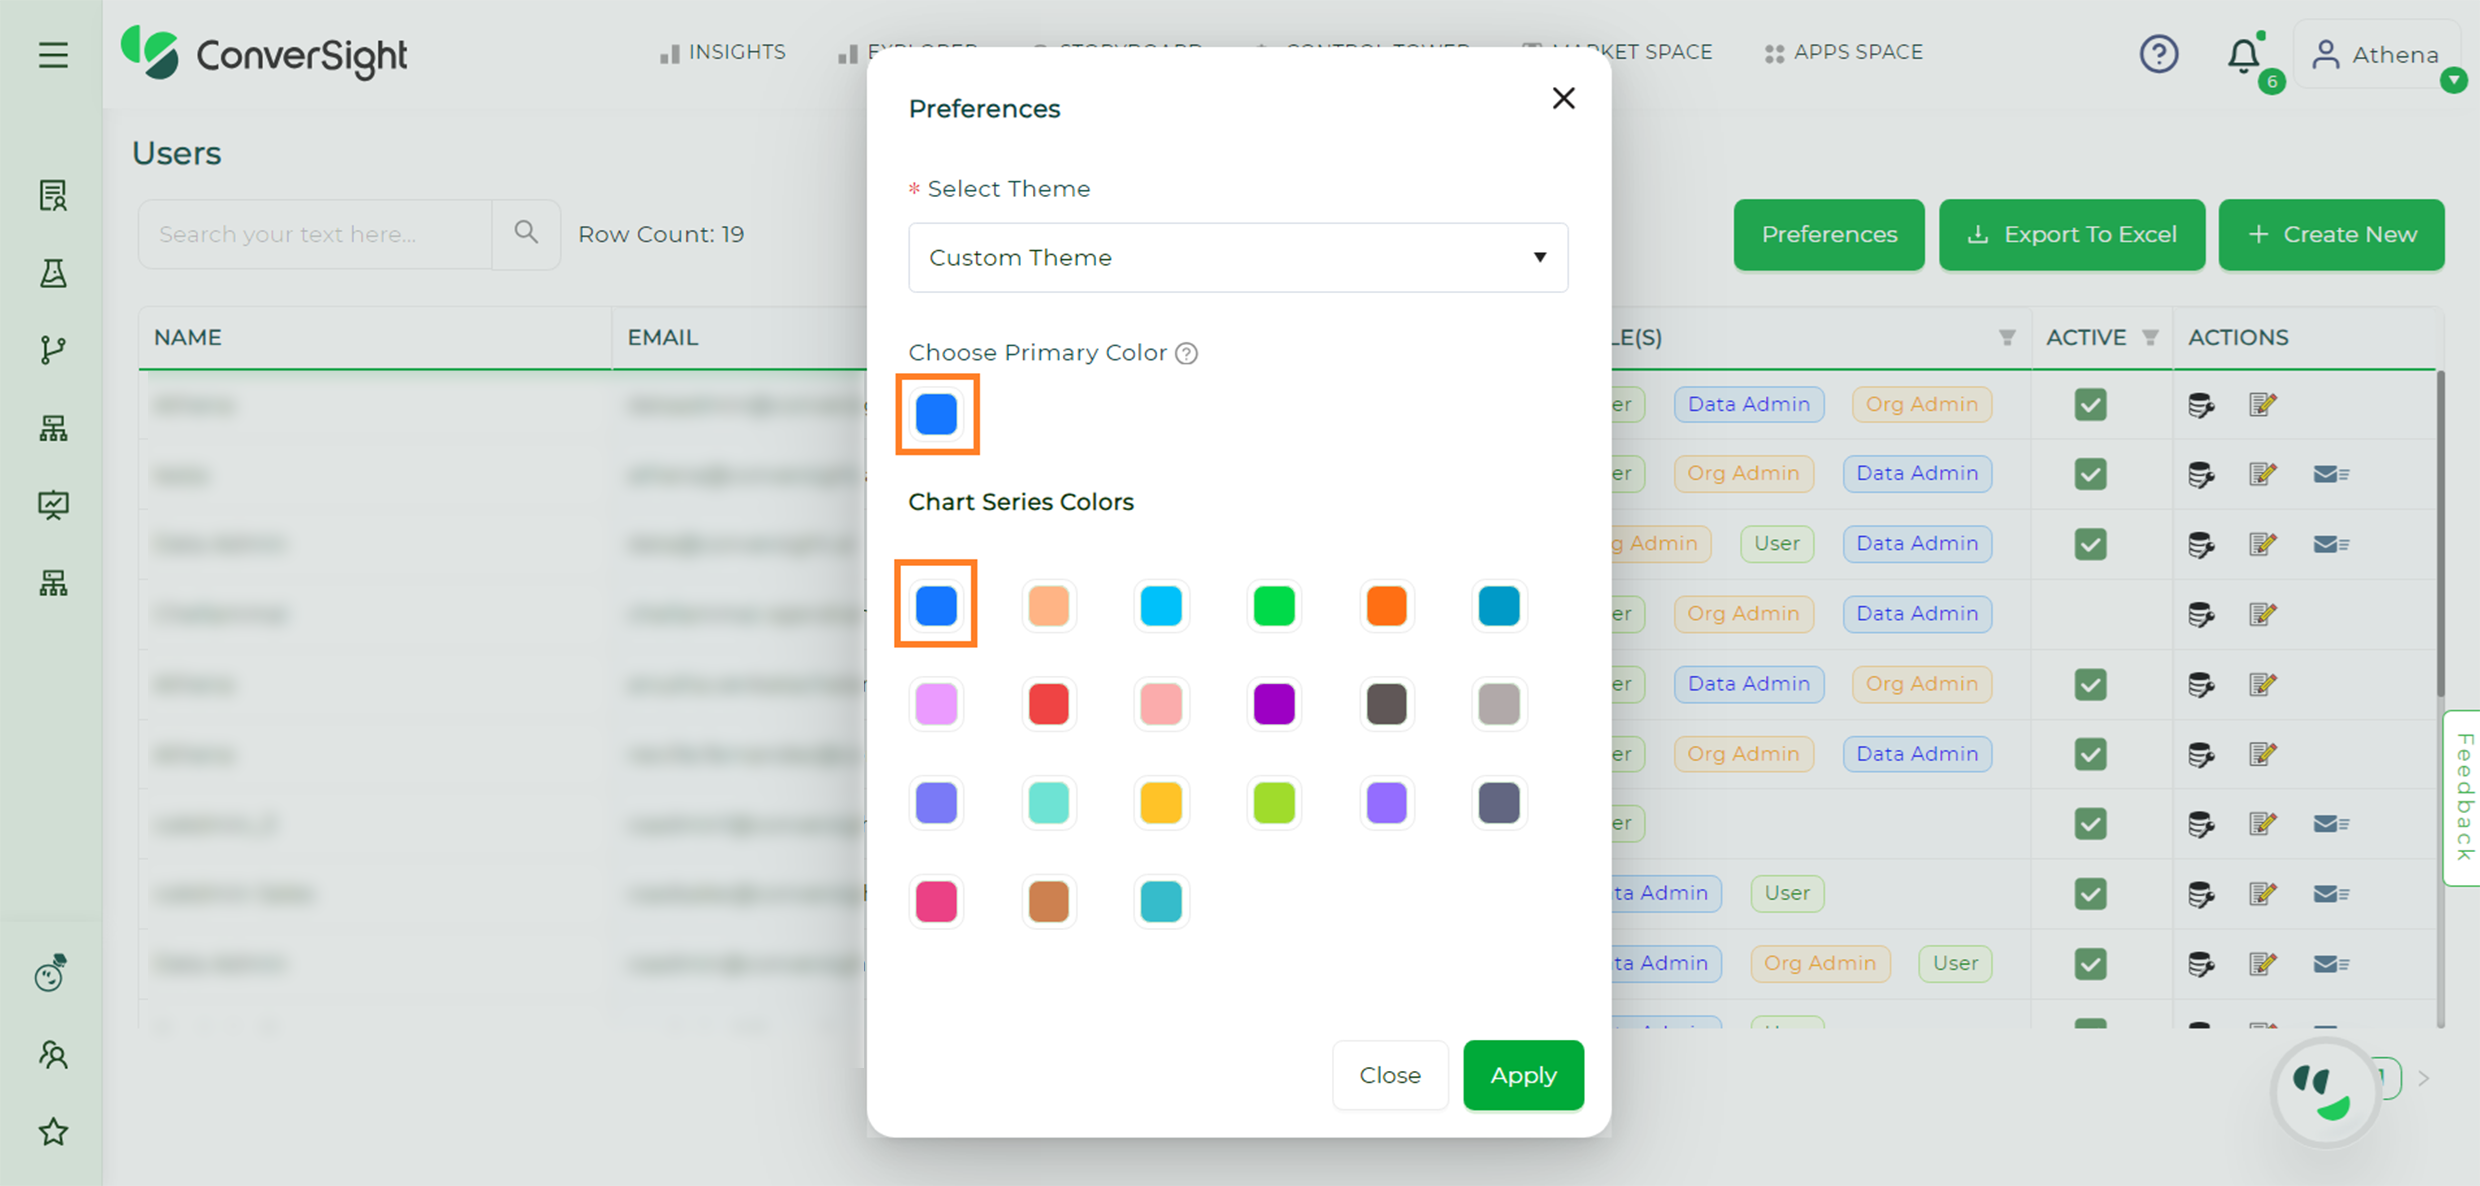Open the branch workflow sidebar icon
This screenshot has width=2480, height=1186.
pos(53,350)
